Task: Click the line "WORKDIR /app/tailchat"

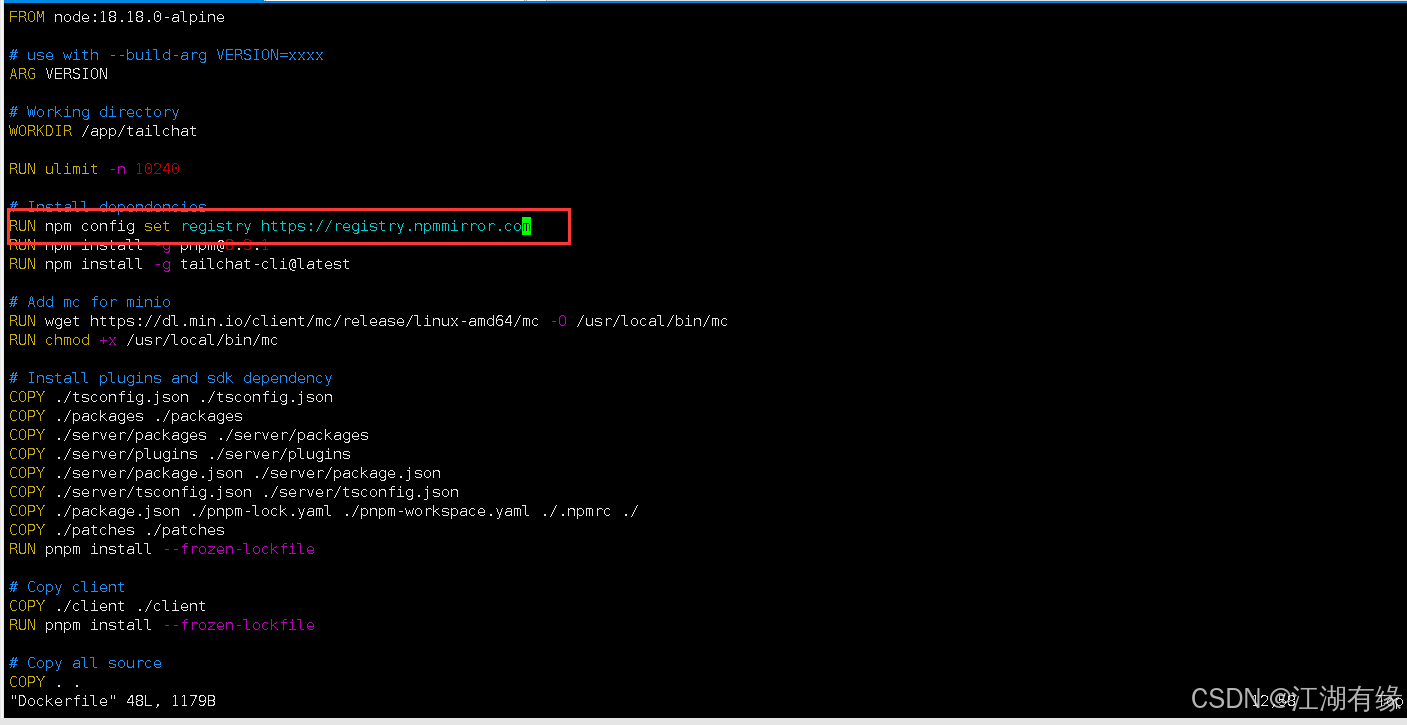Action: click(103, 131)
